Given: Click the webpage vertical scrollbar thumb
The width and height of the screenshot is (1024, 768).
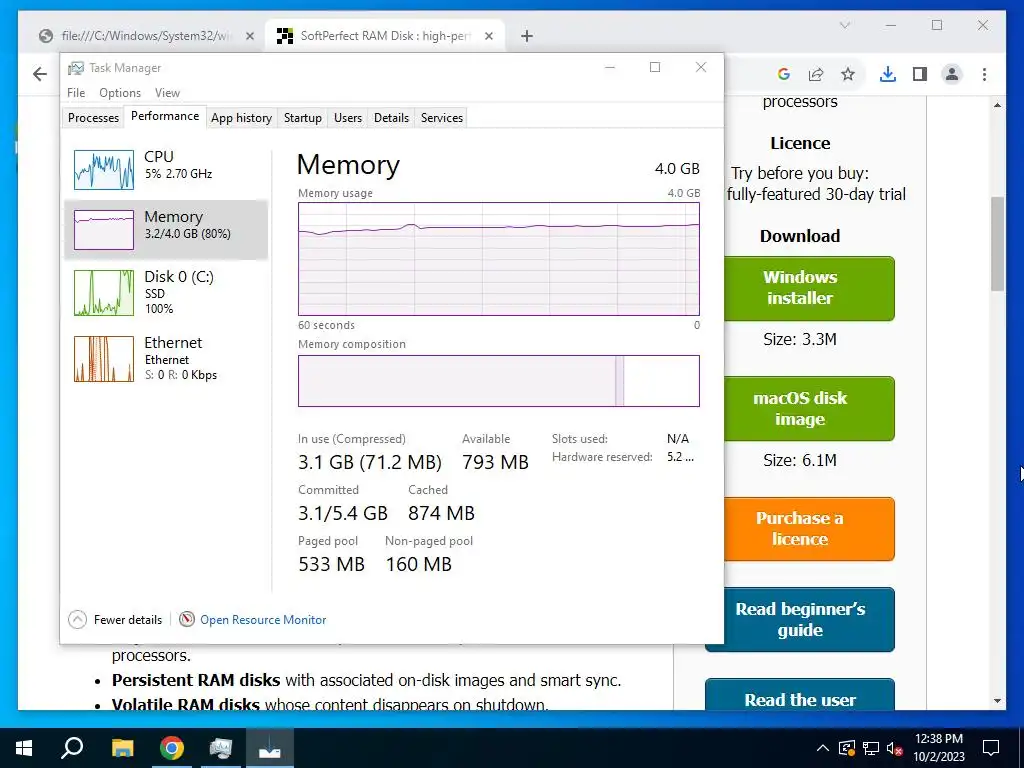Looking at the screenshot, I should click(x=997, y=244).
